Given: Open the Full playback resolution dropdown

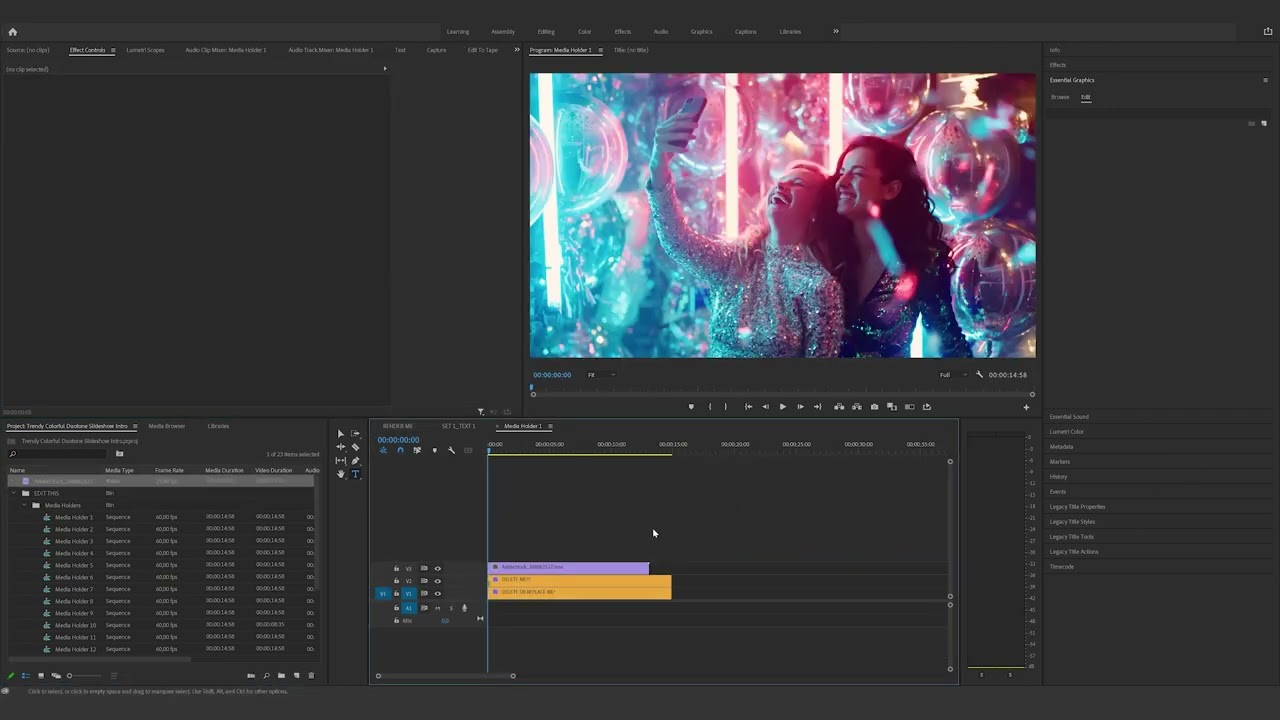Looking at the screenshot, I should point(953,375).
